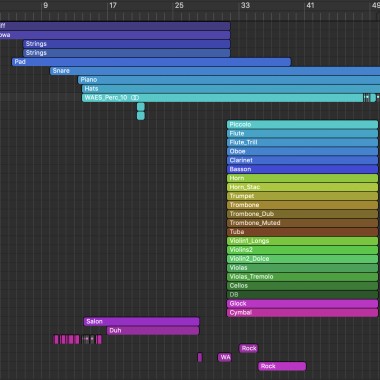This screenshot has height=380, width=380.
Task: Click bar 17 in the ruler
Action: 113,5
